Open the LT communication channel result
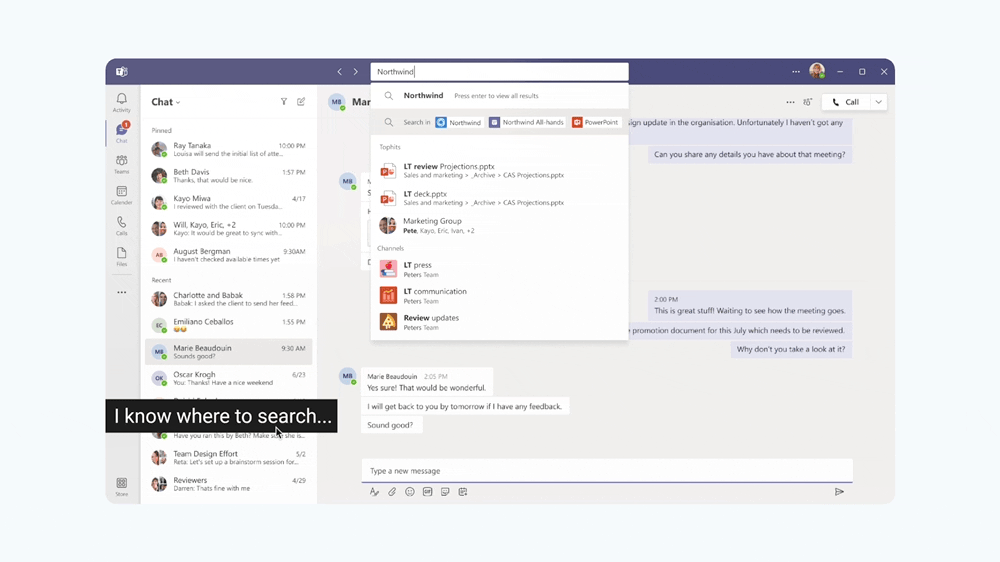The image size is (1000, 562). click(499, 295)
